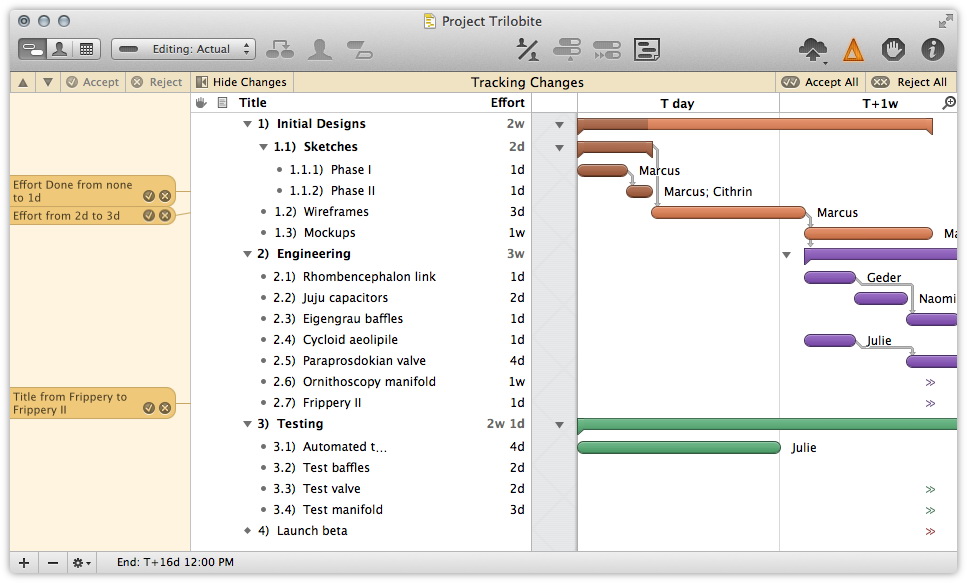
Task: Click the Hide Changes button
Action: click(x=241, y=82)
